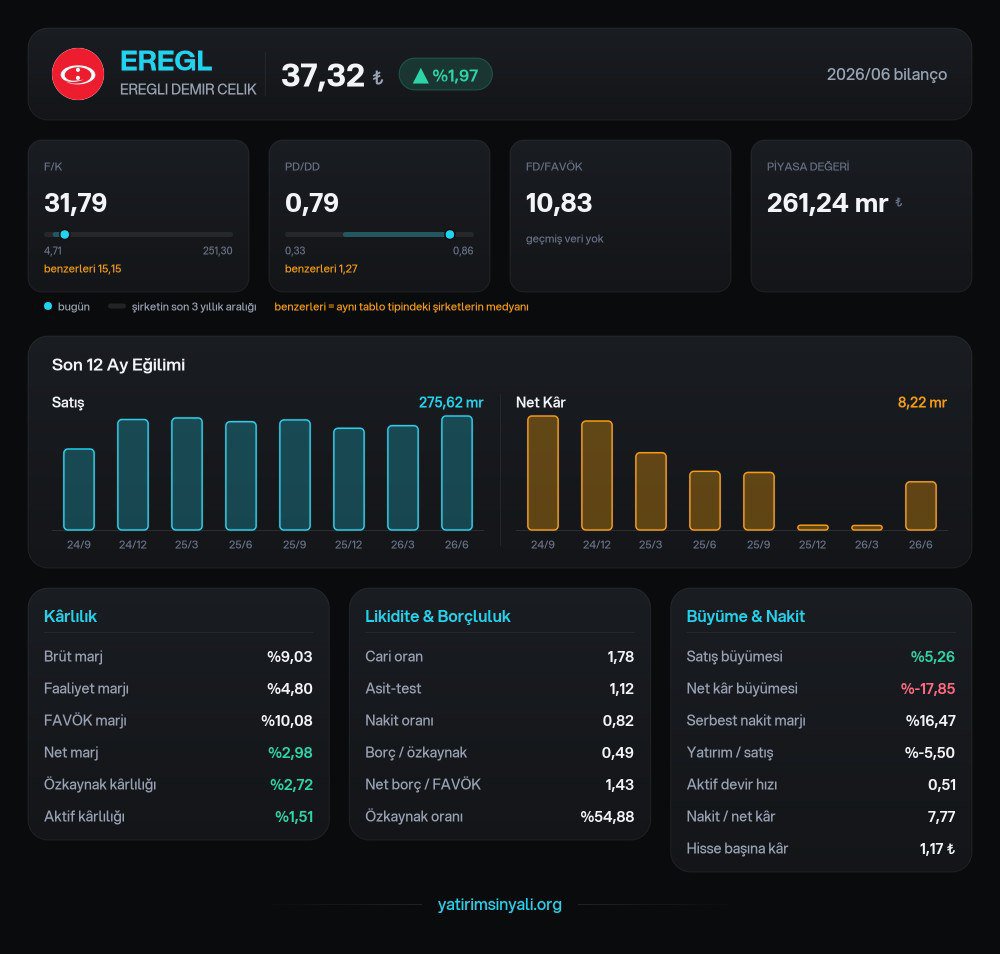Click the geçmiş veri yok note

pos(564,238)
